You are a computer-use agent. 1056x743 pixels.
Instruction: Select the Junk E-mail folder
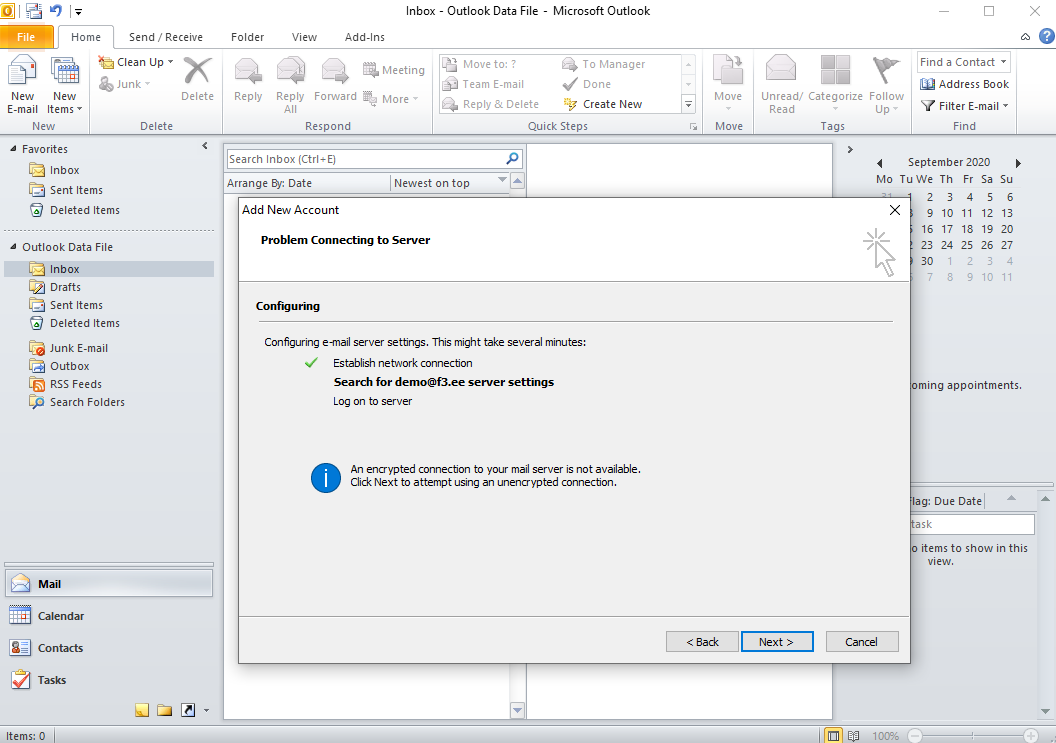click(x=79, y=348)
